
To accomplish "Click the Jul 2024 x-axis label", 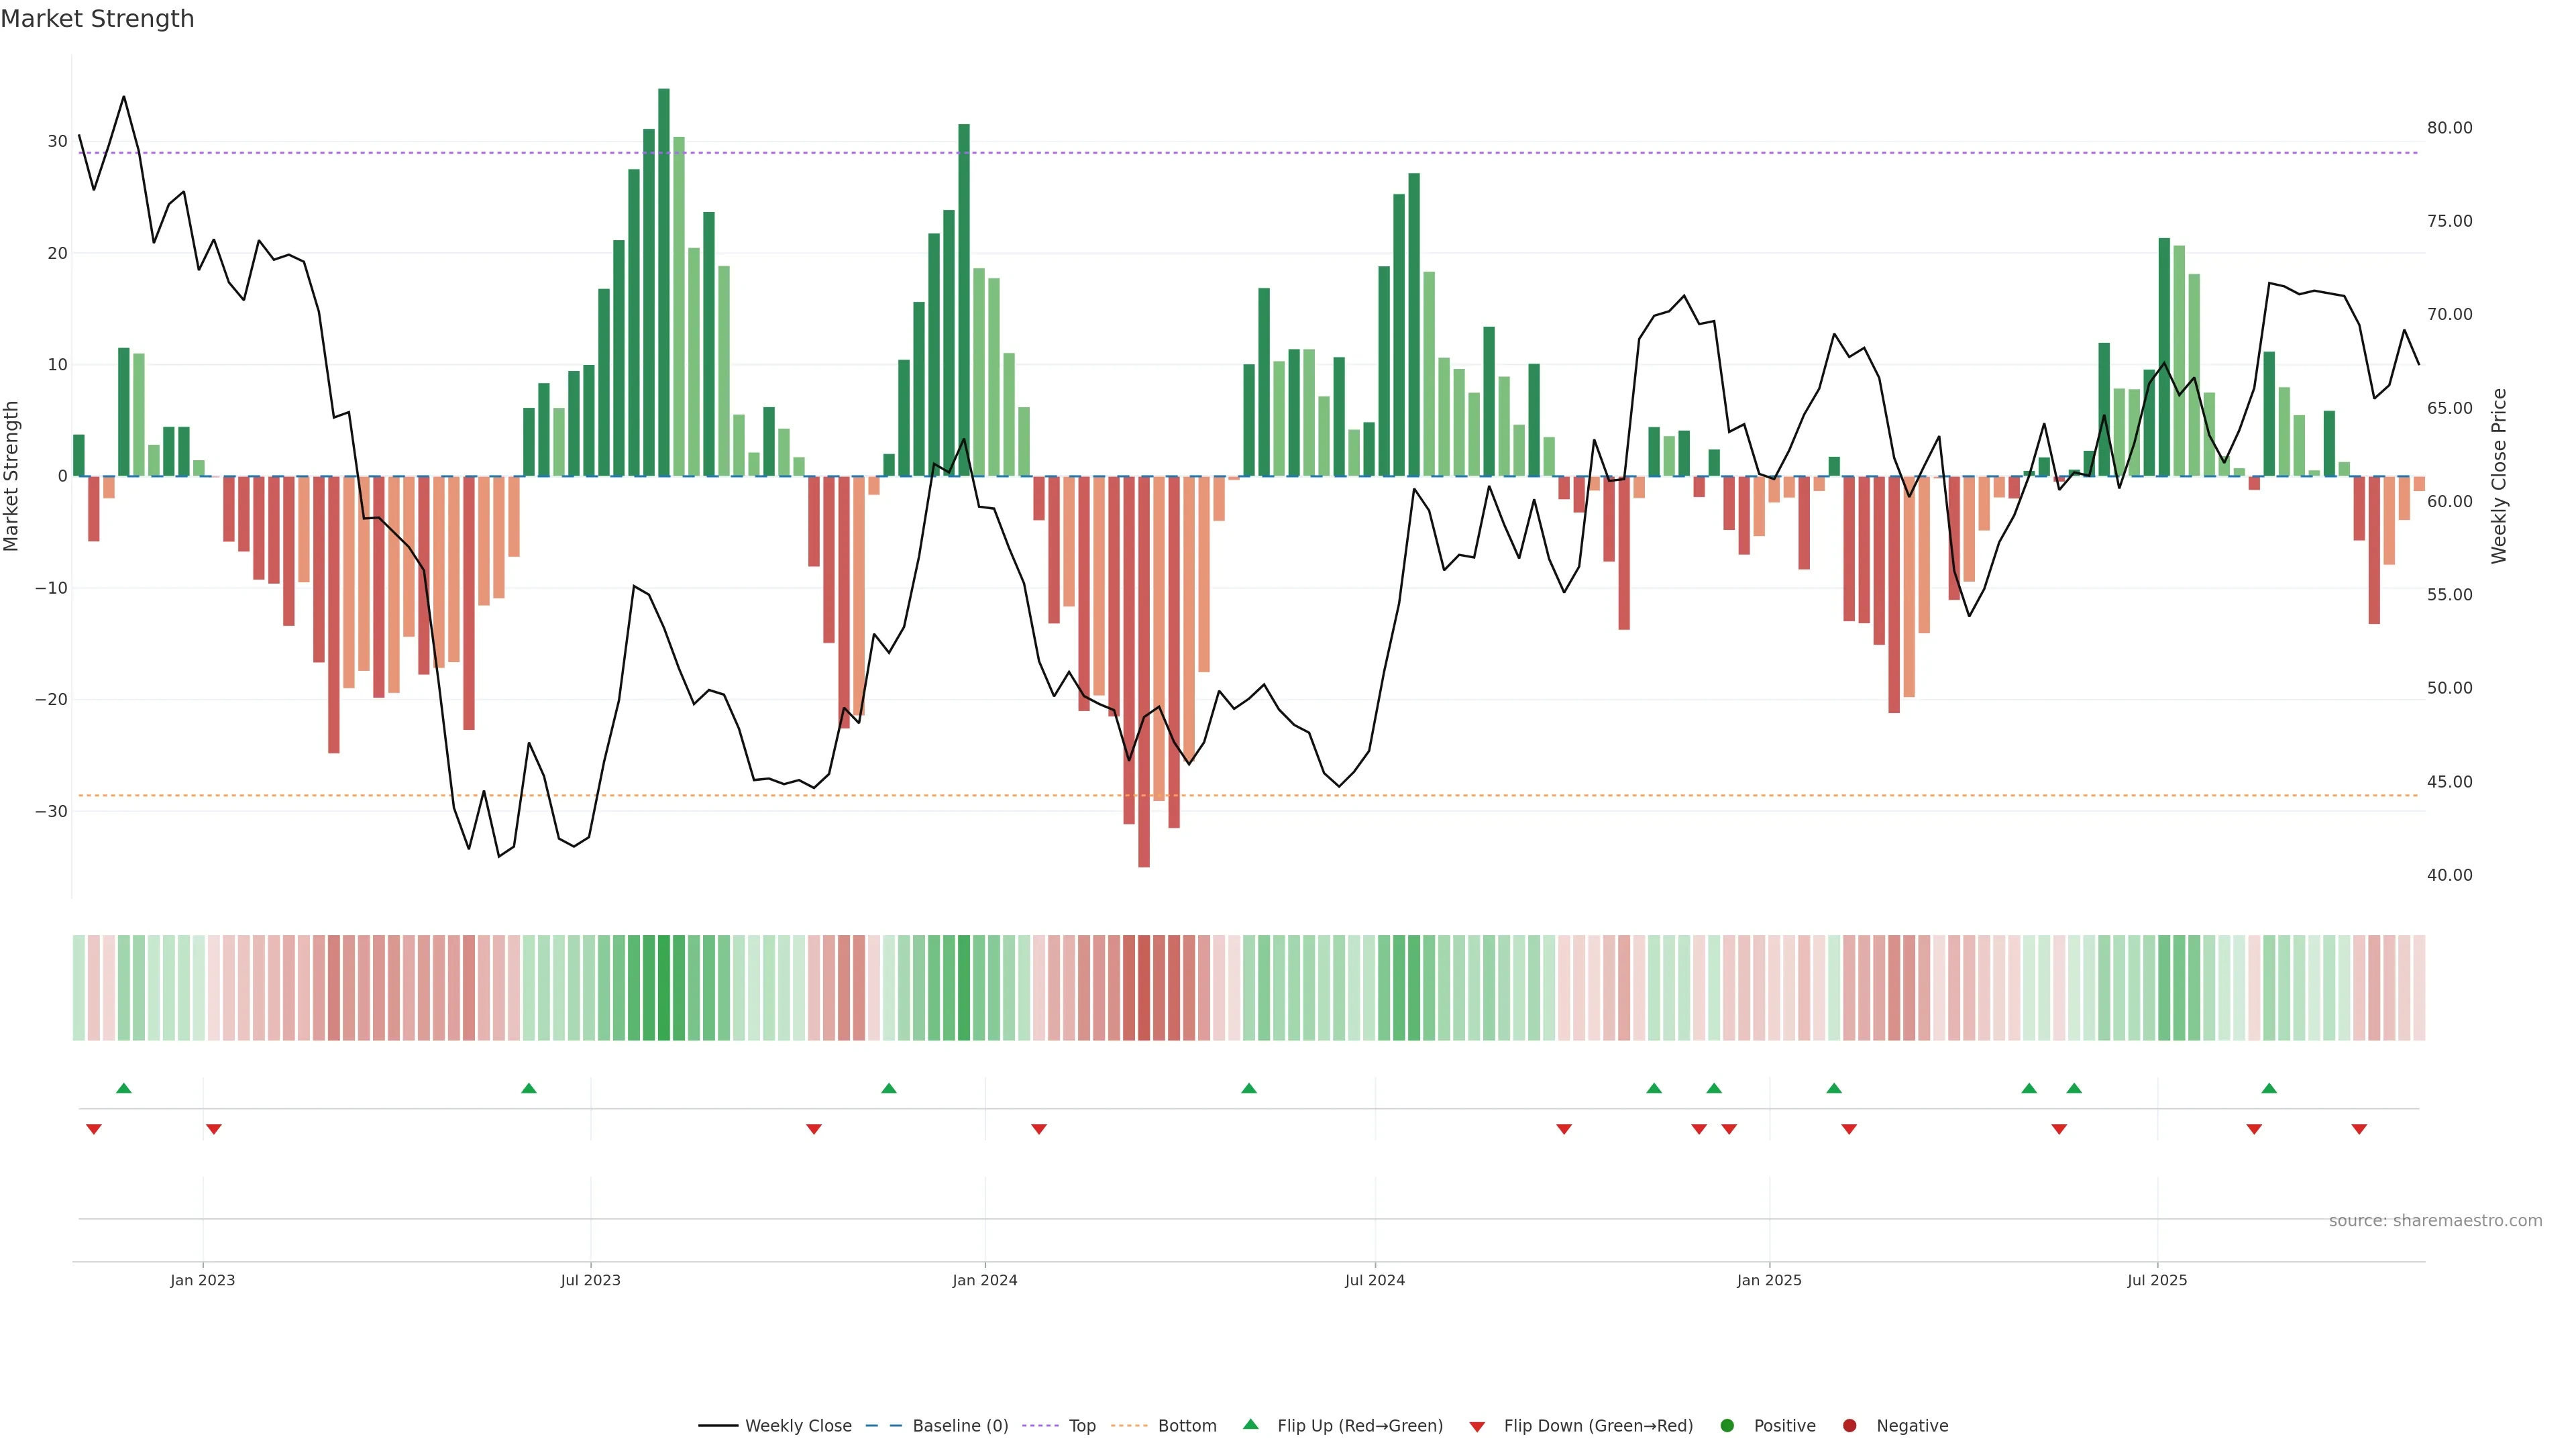I will pyautogui.click(x=1374, y=1280).
